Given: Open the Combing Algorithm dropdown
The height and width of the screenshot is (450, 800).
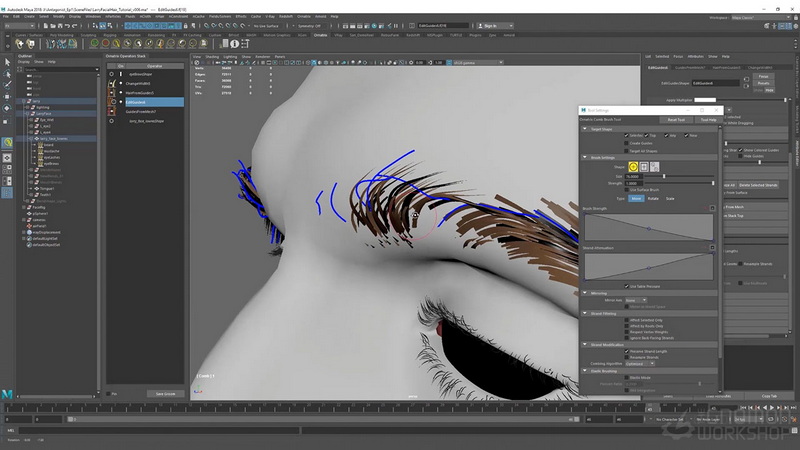Looking at the screenshot, I should (x=640, y=364).
